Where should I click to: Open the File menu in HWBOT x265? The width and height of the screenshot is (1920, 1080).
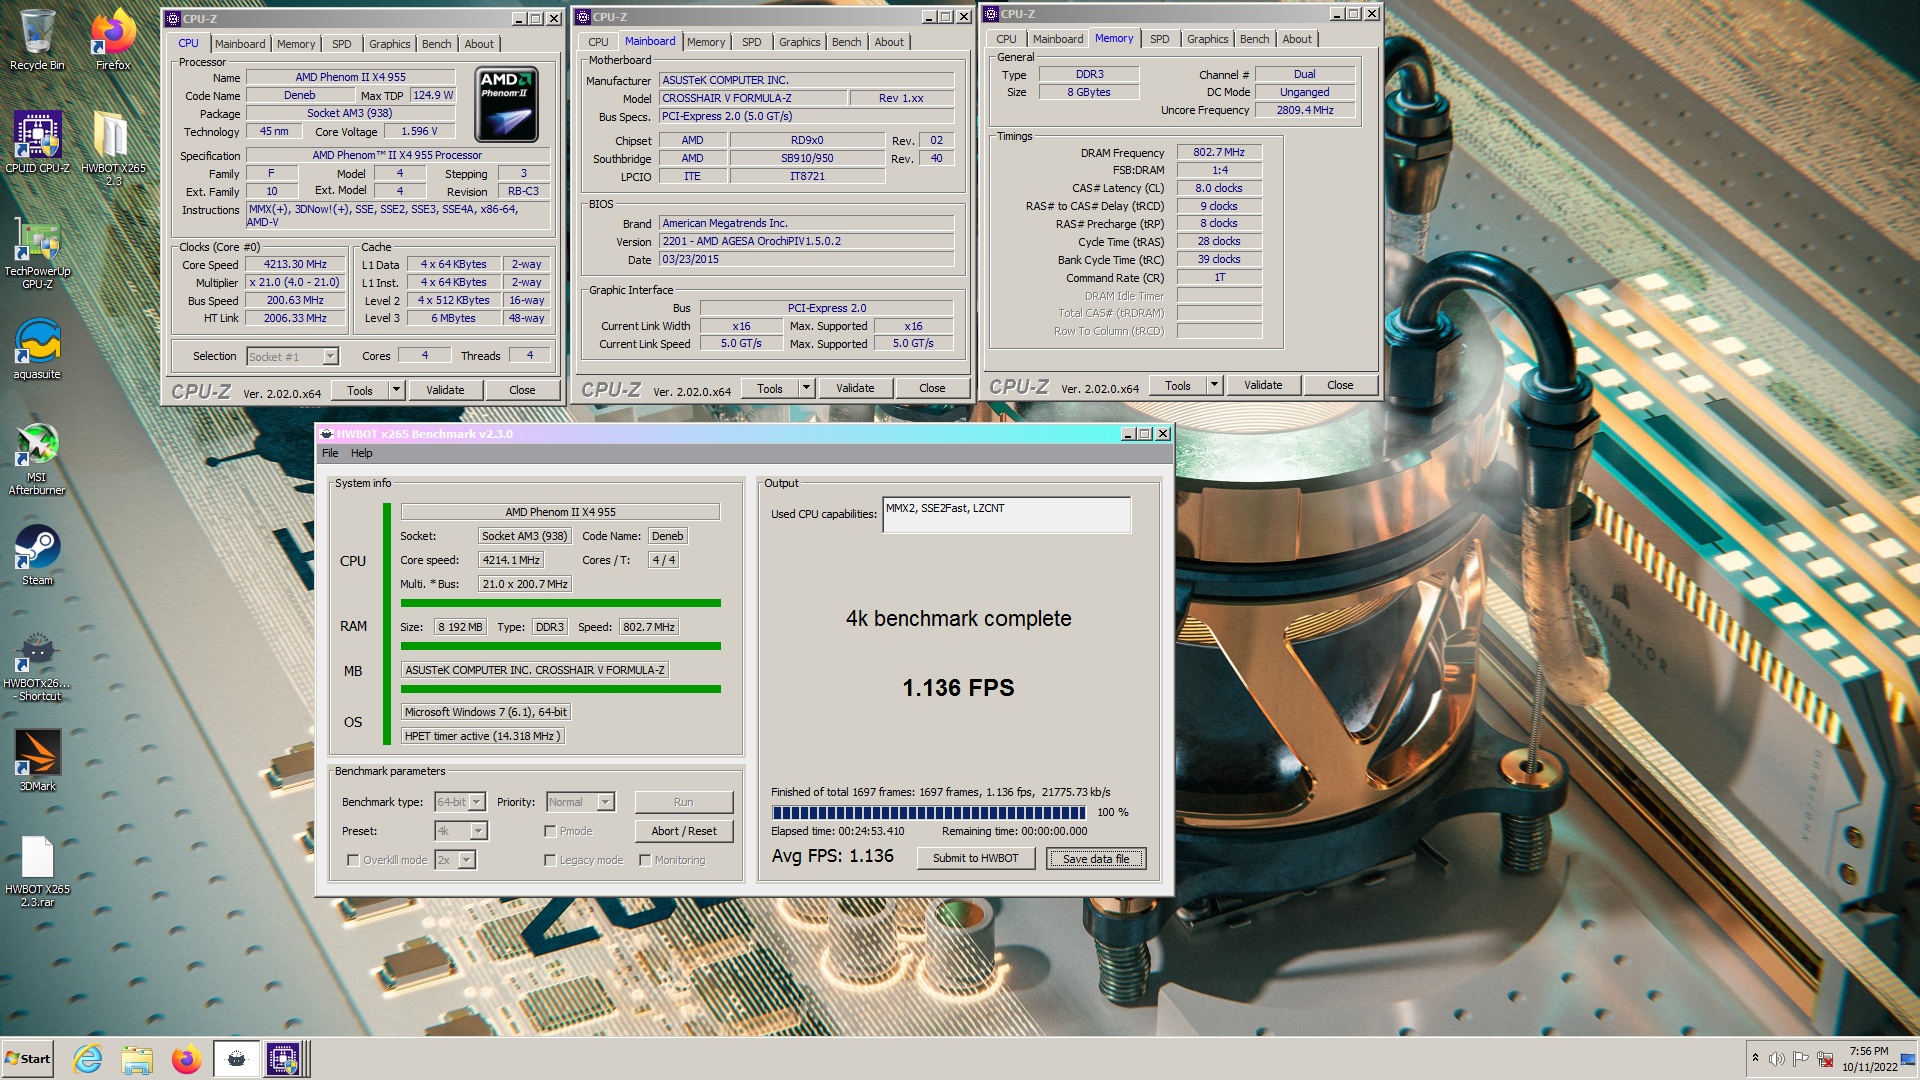point(330,453)
